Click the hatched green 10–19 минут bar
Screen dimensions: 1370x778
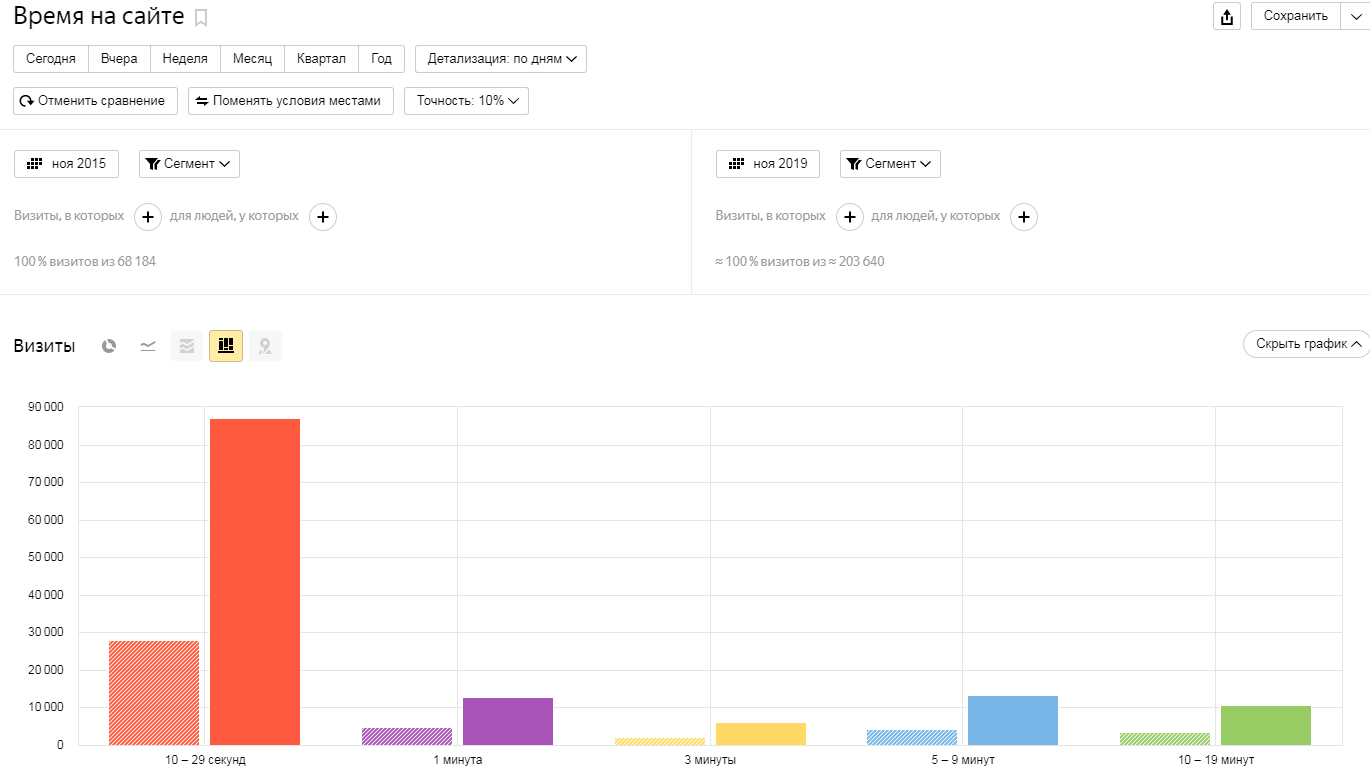pyautogui.click(x=1165, y=739)
